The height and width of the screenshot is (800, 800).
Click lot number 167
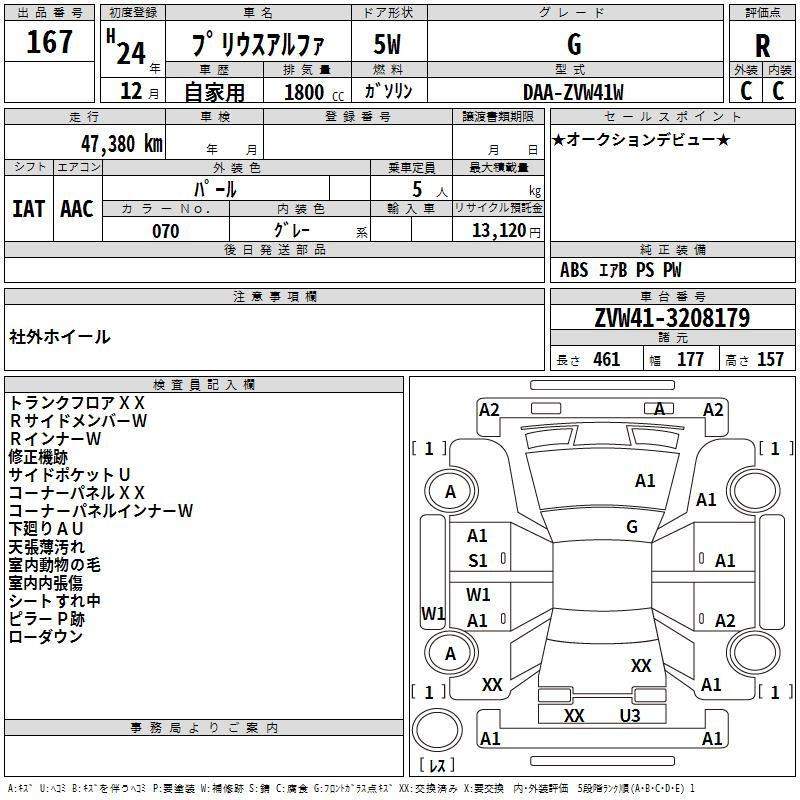[x=49, y=42]
